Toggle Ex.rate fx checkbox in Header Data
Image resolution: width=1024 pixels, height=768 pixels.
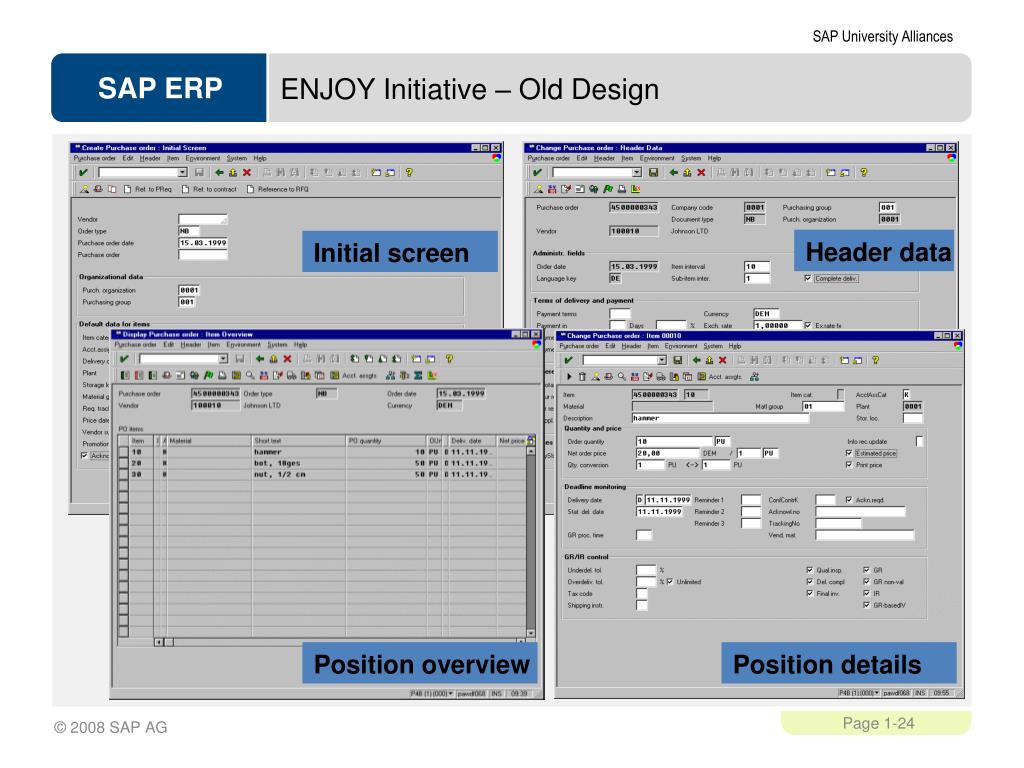pos(808,325)
